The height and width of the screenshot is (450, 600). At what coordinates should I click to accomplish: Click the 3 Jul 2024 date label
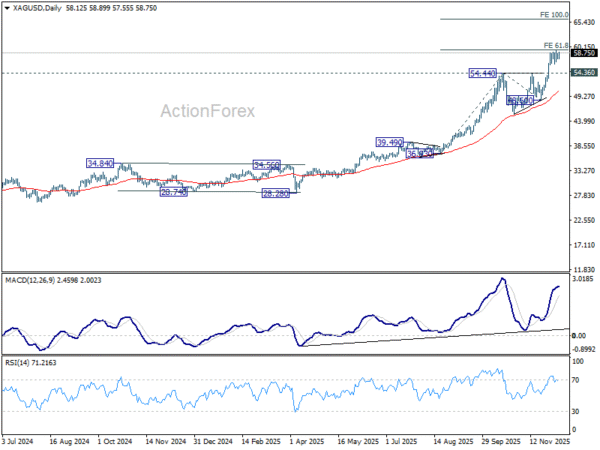(18, 441)
